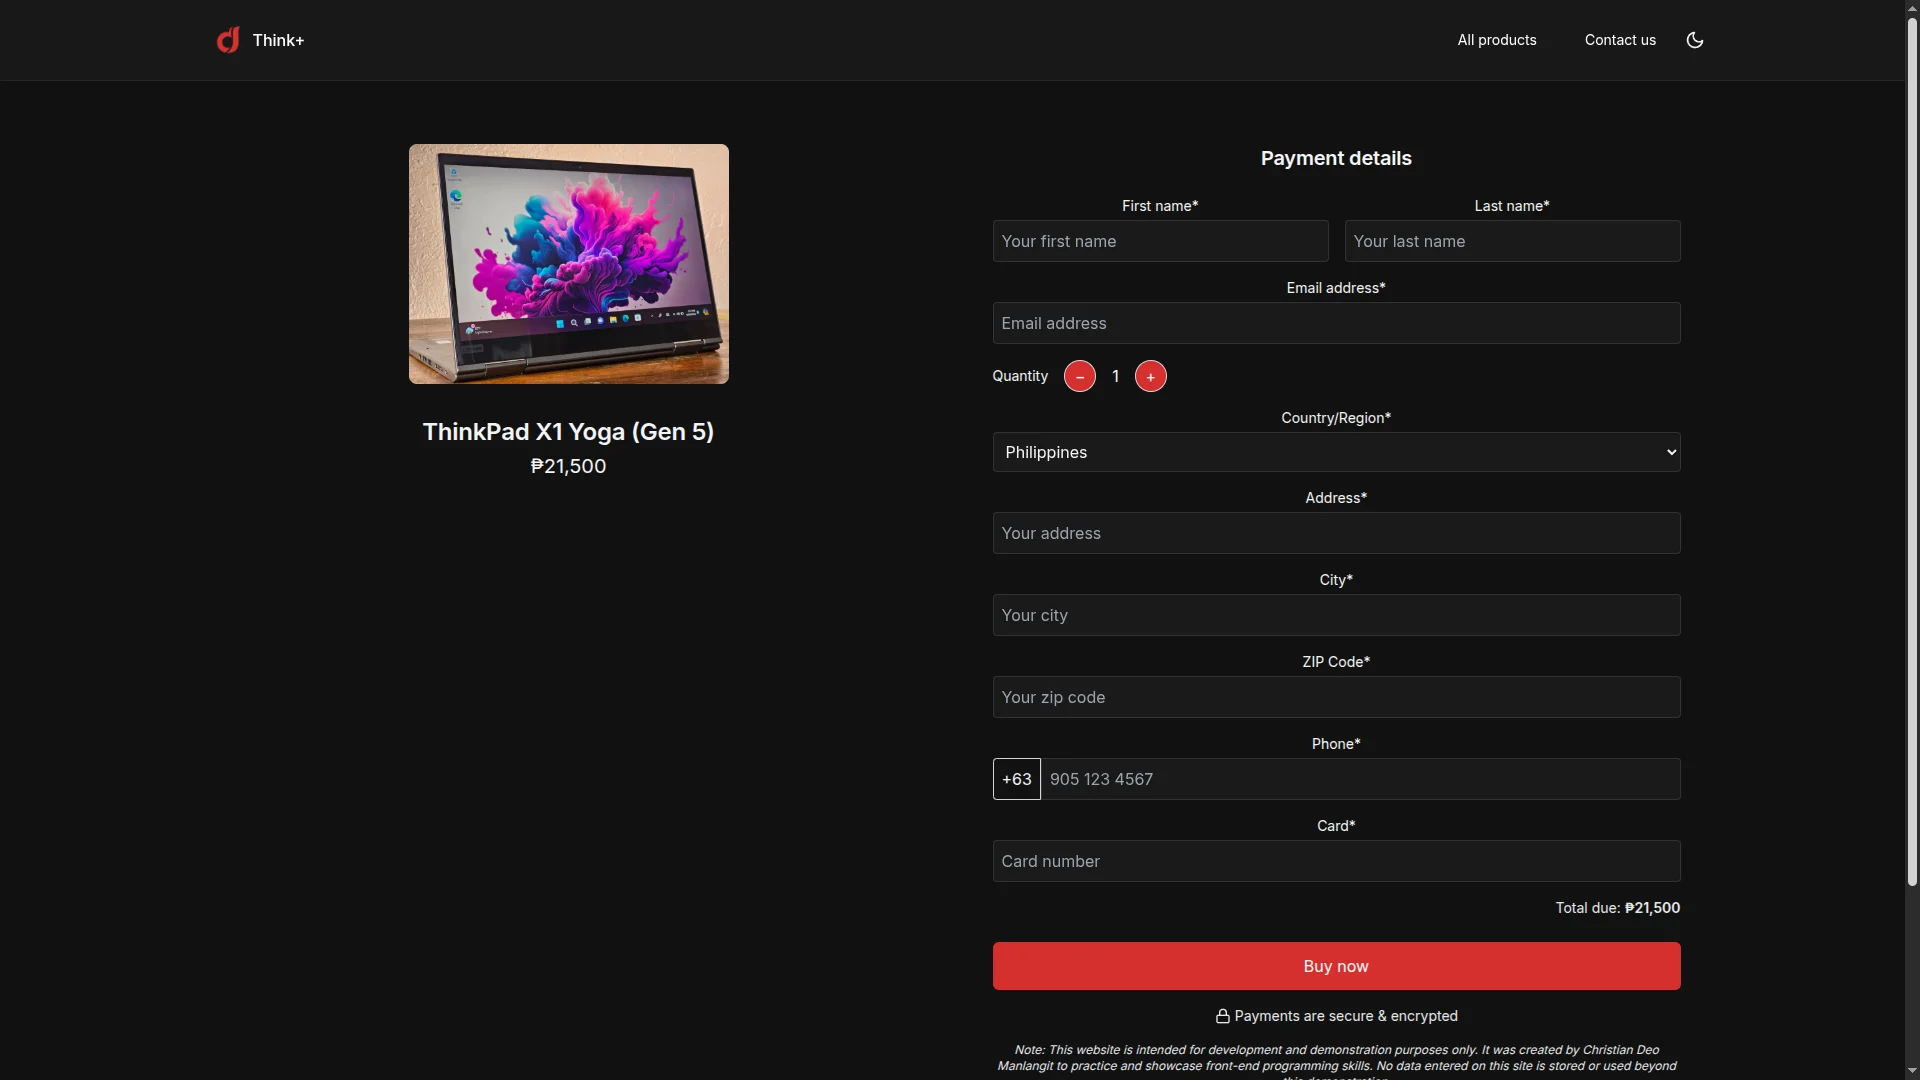Click the Email address* label

point(1336,288)
